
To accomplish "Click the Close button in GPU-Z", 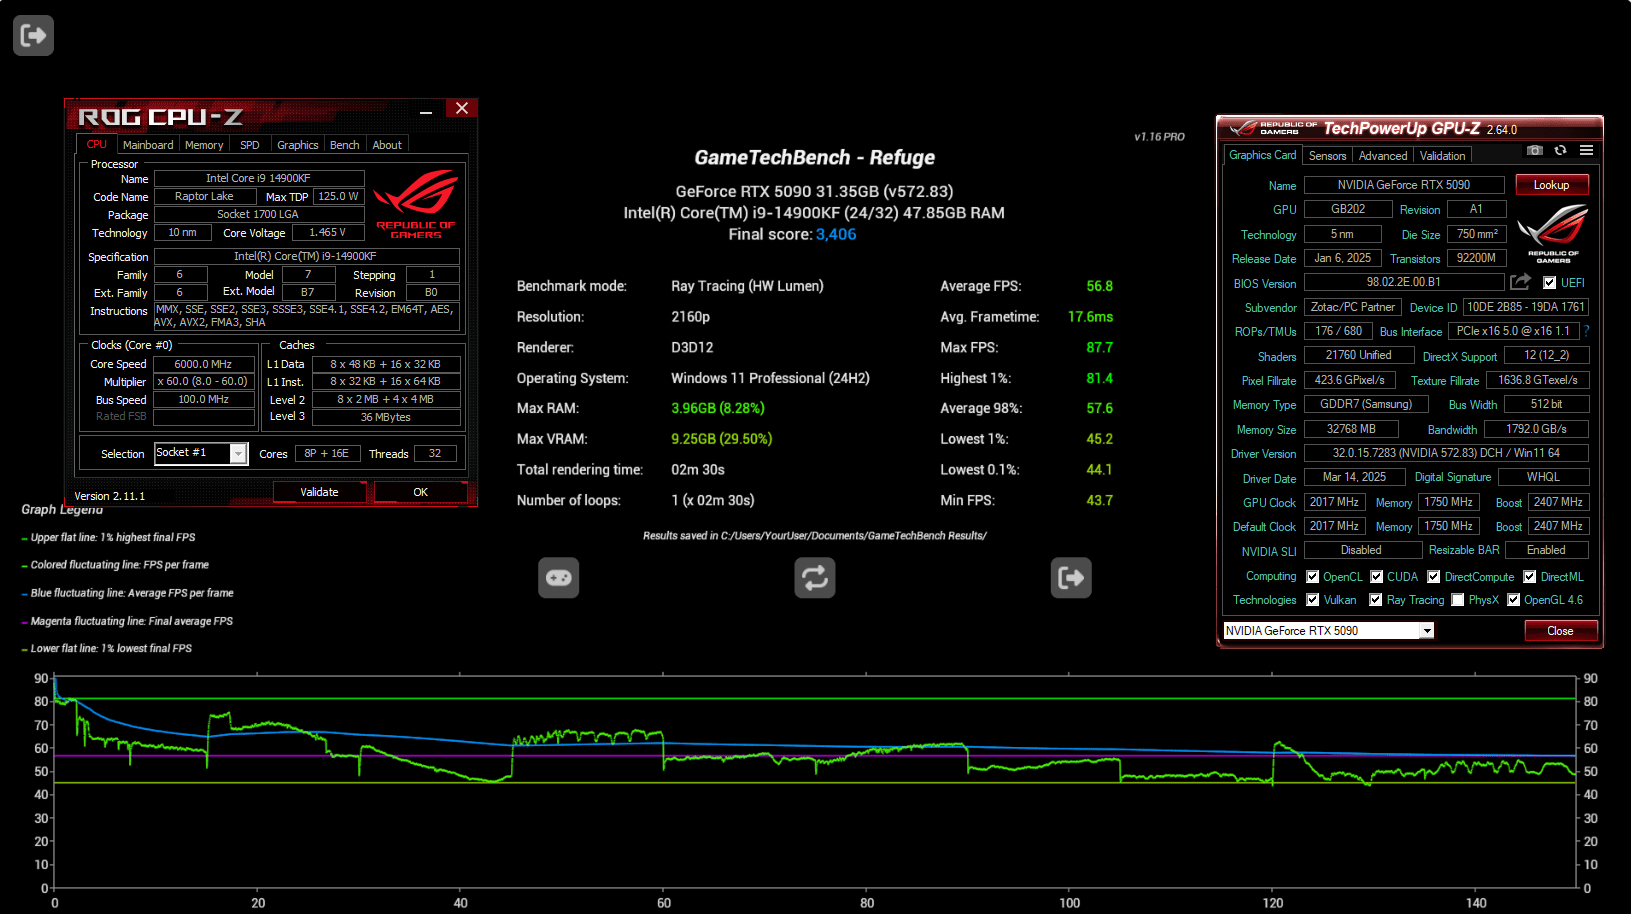I will (1560, 631).
